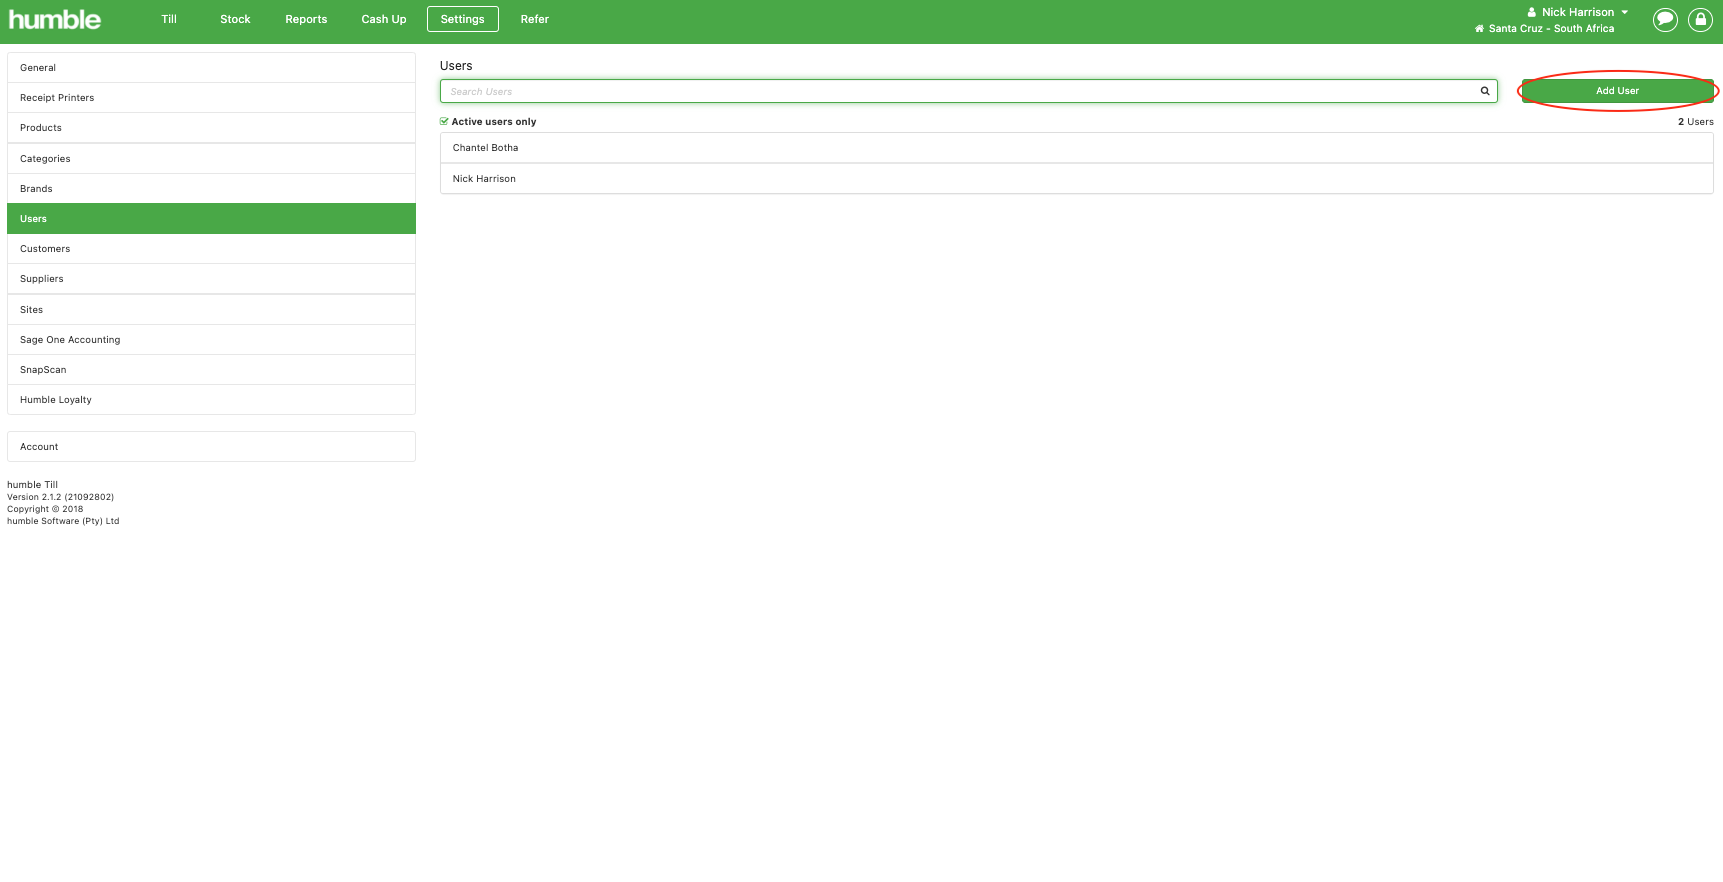Open Receipt Printers settings

click(211, 98)
